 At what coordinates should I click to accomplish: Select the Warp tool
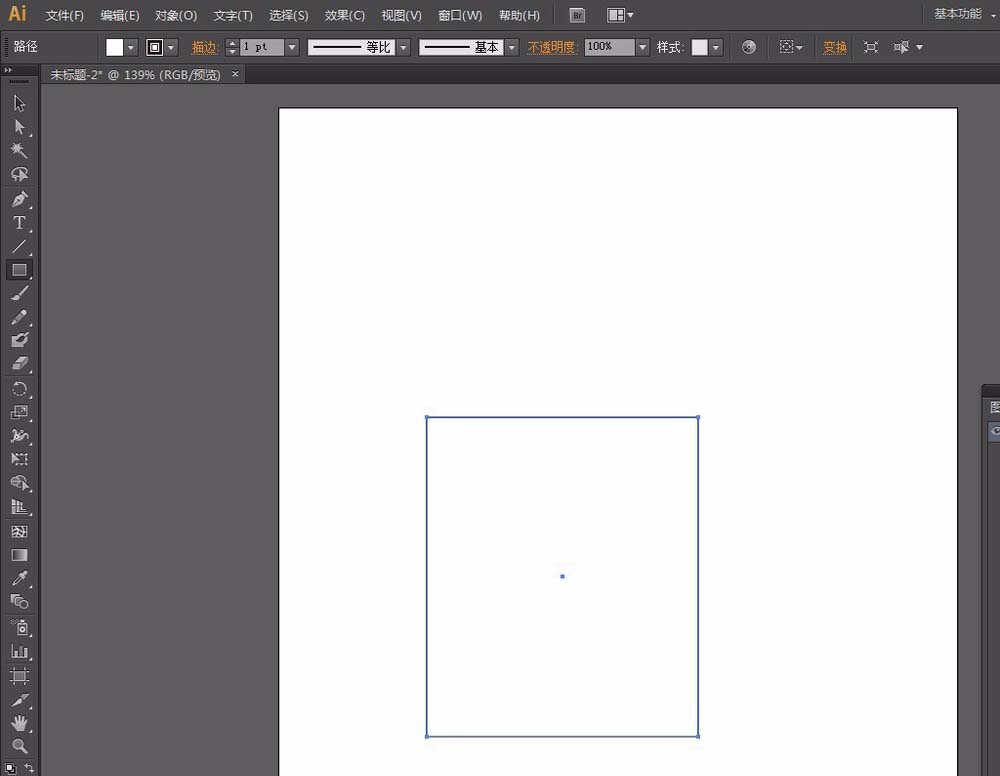coord(19,436)
